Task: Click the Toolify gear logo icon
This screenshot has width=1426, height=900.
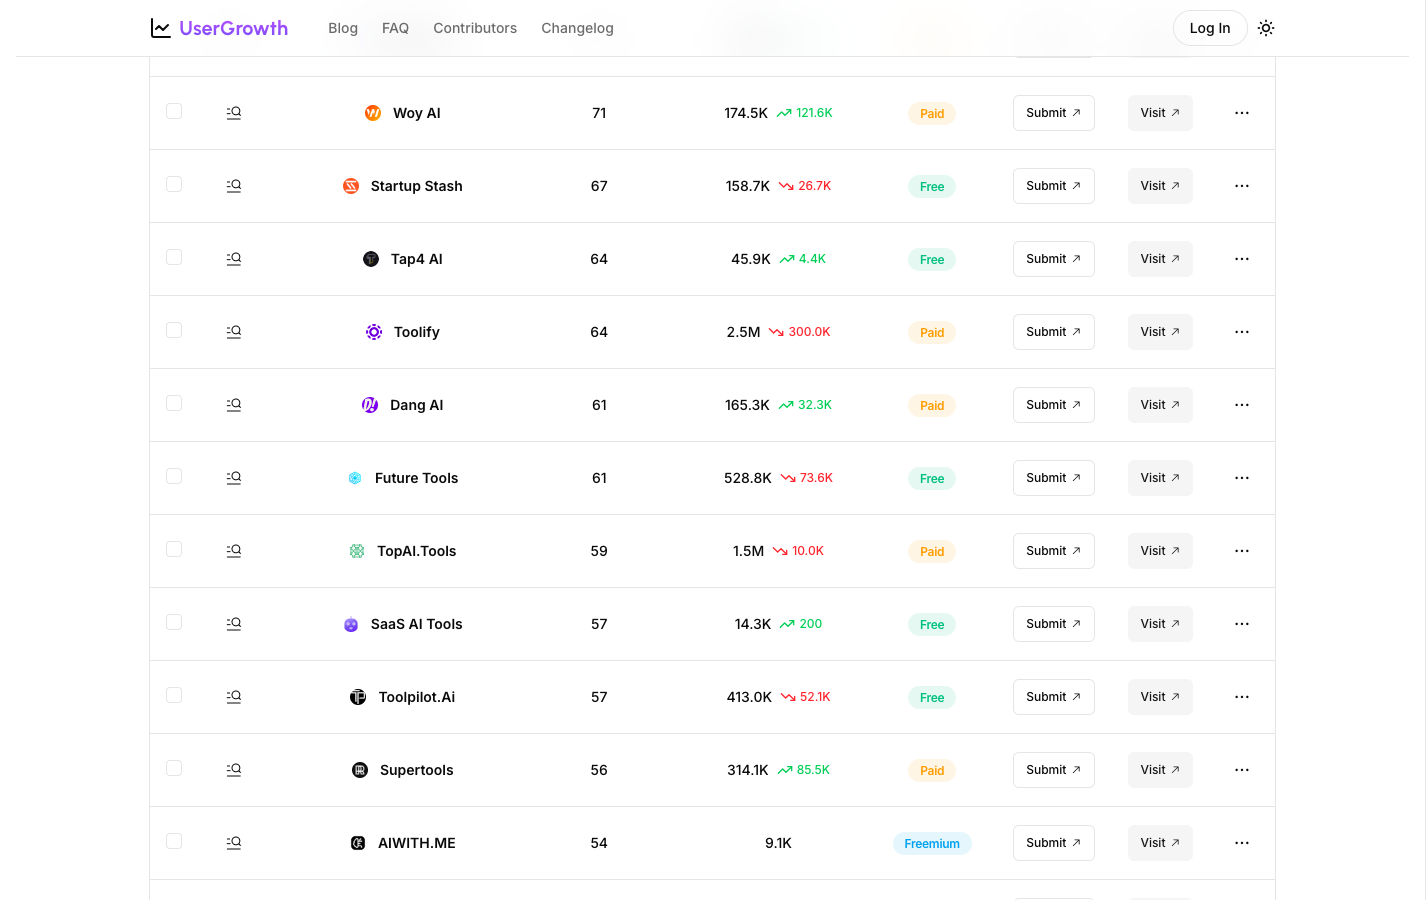Action: click(373, 331)
